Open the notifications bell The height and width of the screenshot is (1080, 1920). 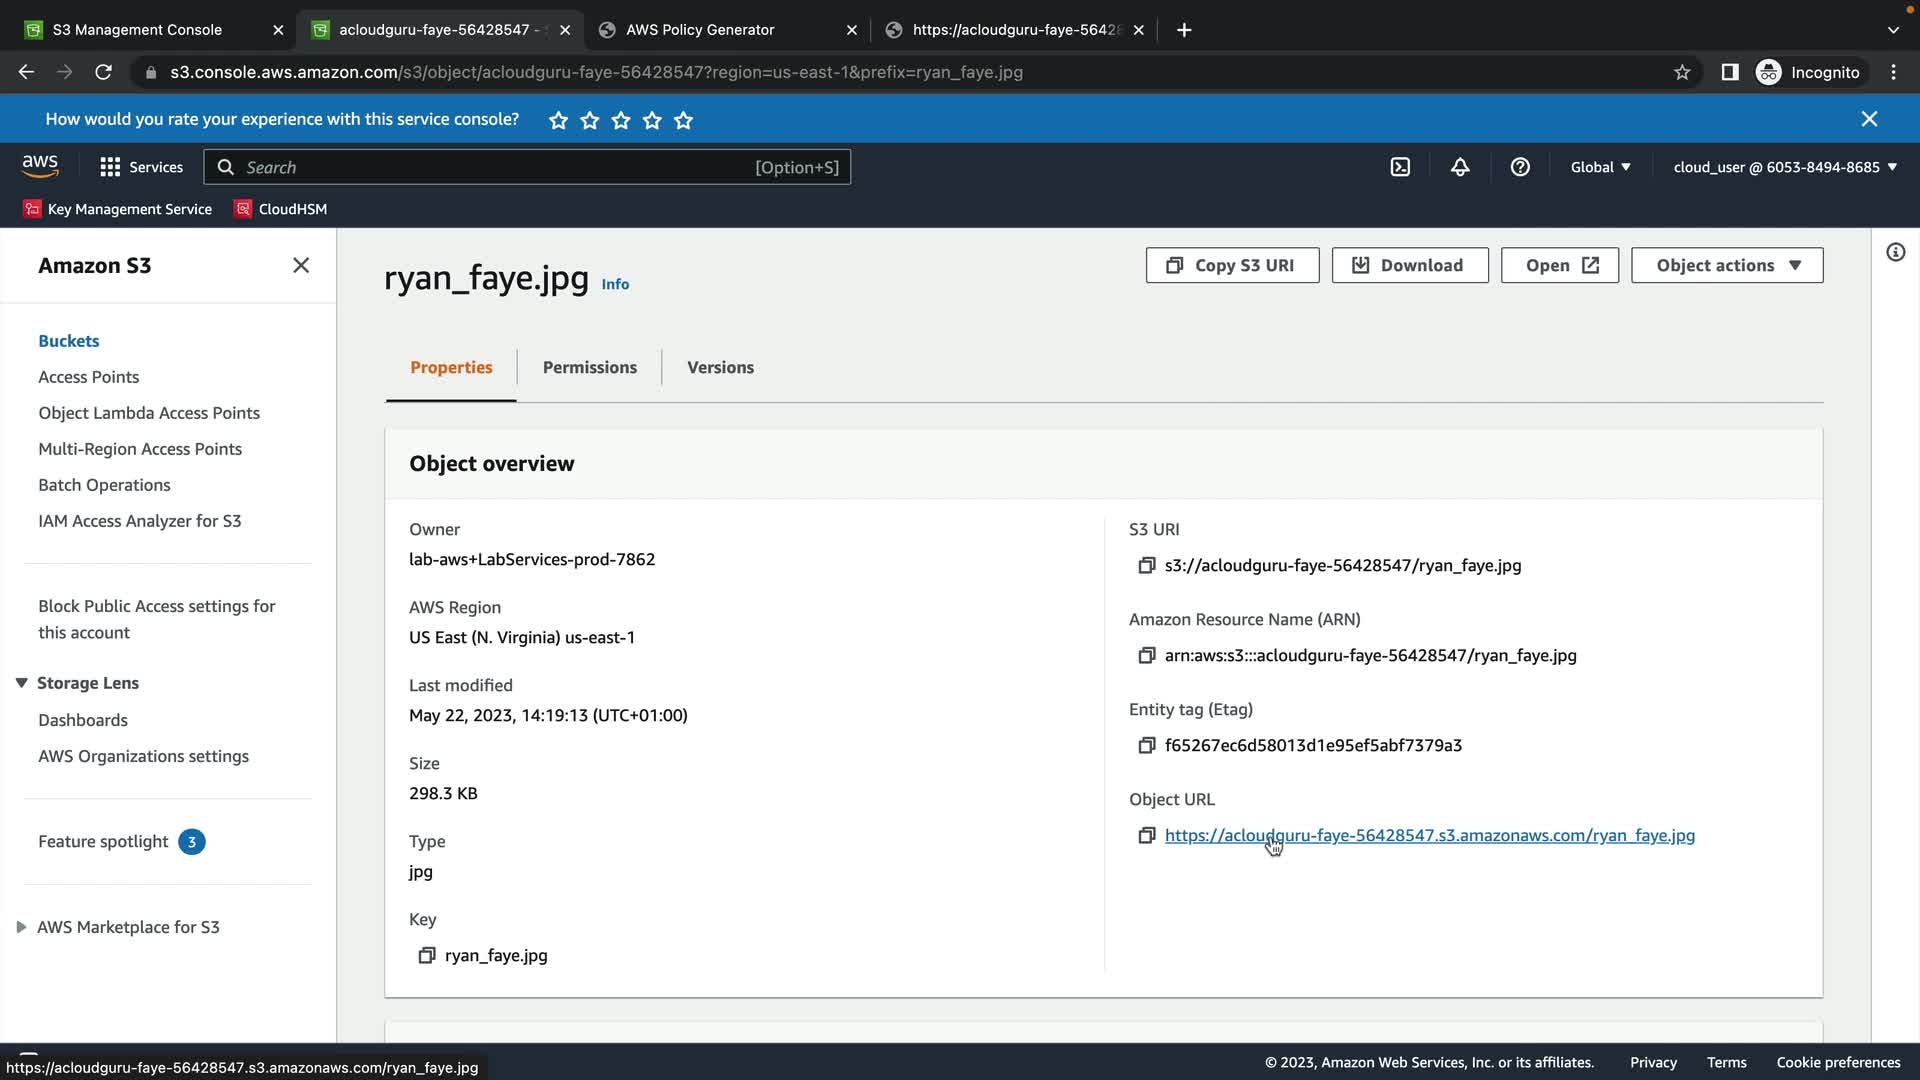coord(1460,167)
